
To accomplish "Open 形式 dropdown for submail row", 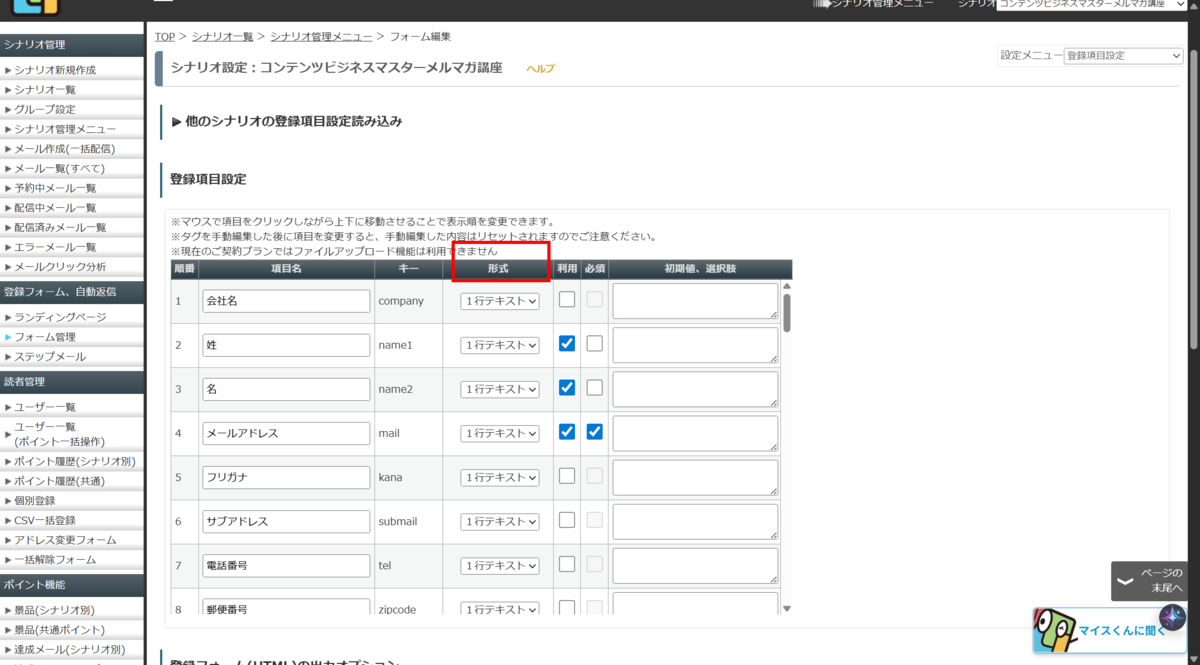I will tap(500, 521).
